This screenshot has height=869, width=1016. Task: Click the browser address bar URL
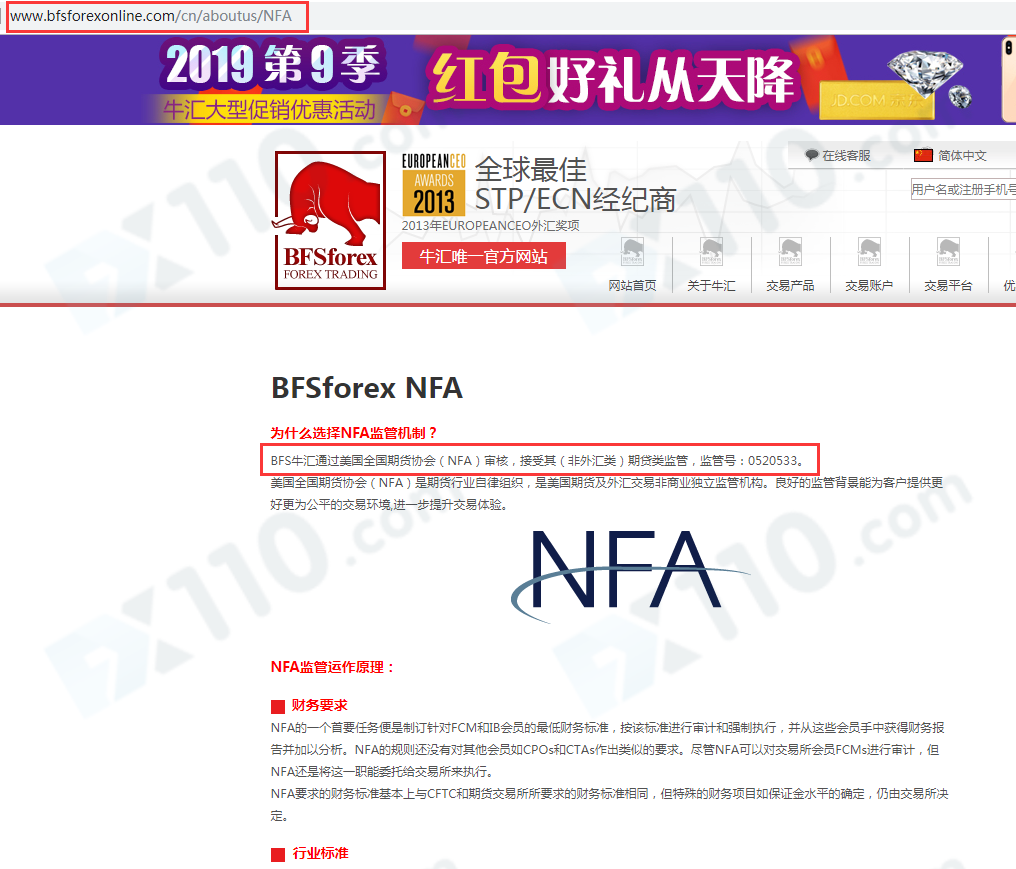pos(151,16)
